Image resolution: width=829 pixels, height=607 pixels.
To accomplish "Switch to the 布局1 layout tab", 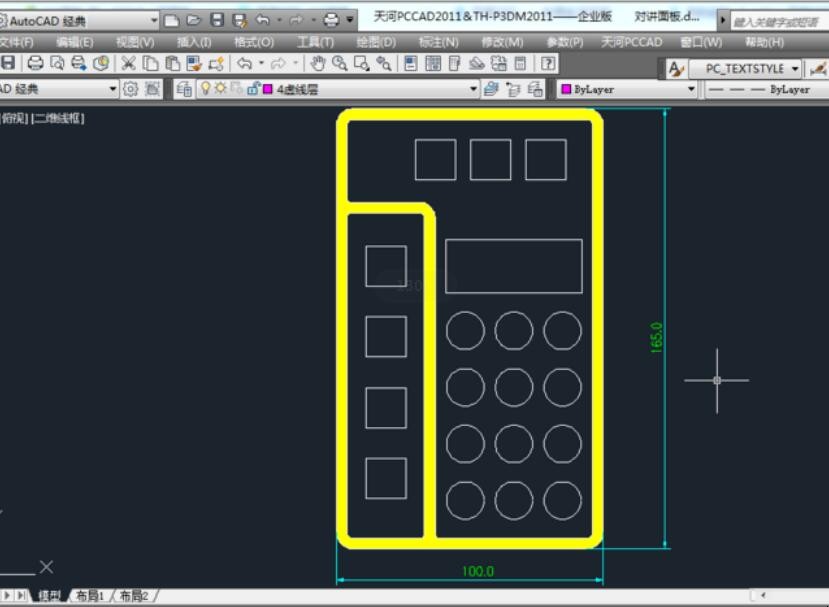I will pos(90,596).
